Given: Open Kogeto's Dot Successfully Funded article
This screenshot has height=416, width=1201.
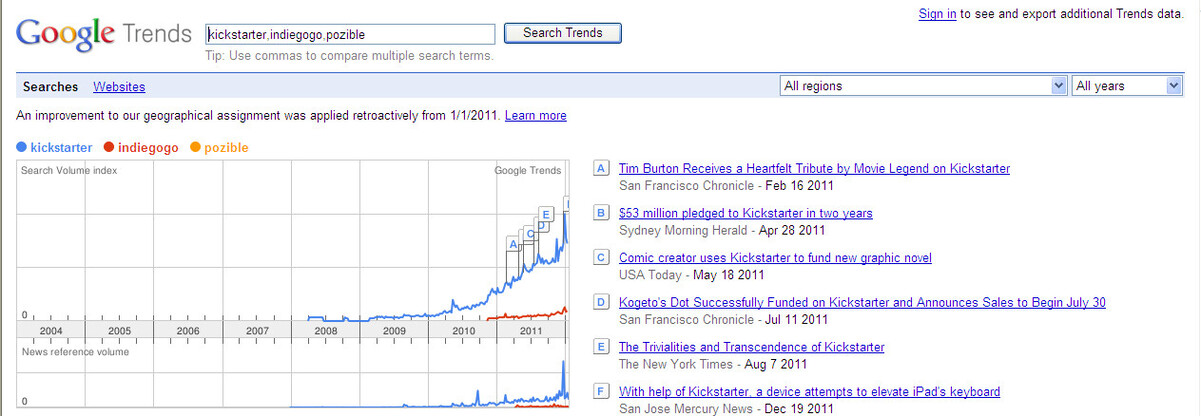Looking at the screenshot, I should 862,302.
